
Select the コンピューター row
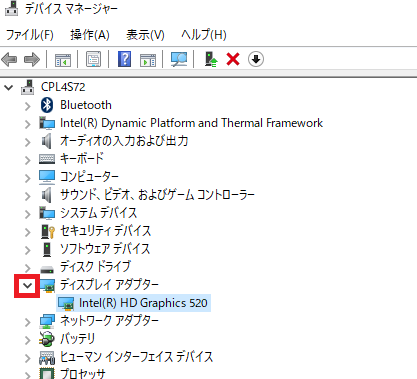pos(89,177)
